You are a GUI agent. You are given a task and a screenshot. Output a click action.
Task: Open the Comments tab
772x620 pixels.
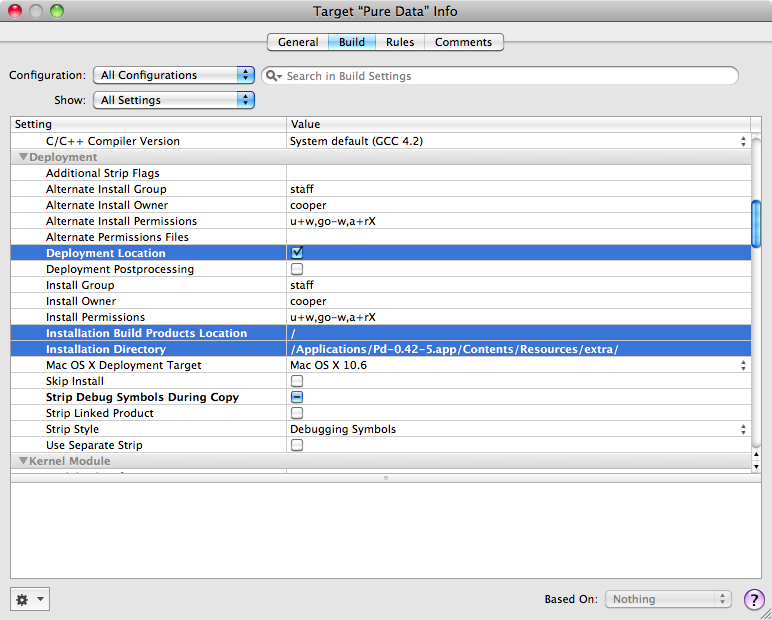463,42
